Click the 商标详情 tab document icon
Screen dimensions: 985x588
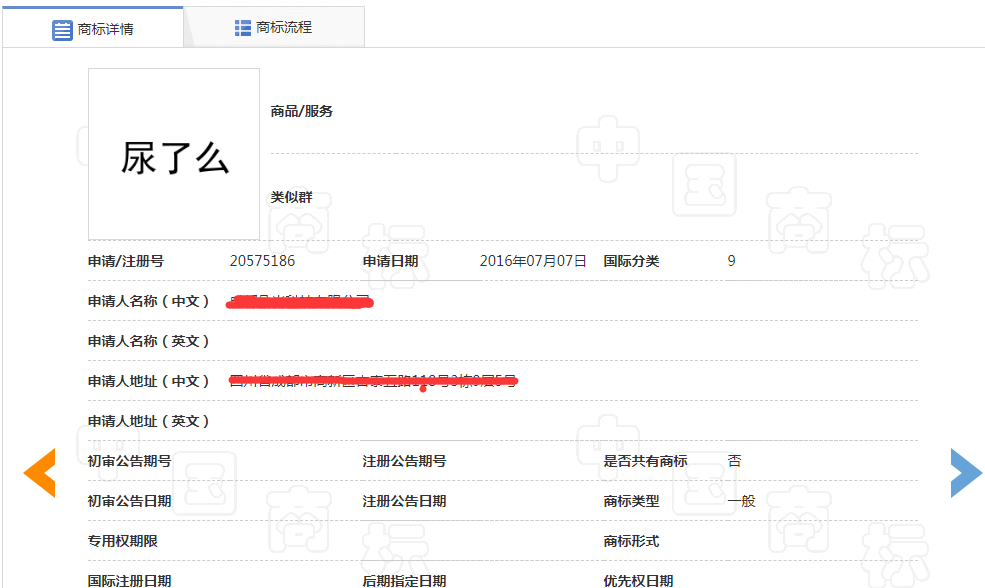62,29
